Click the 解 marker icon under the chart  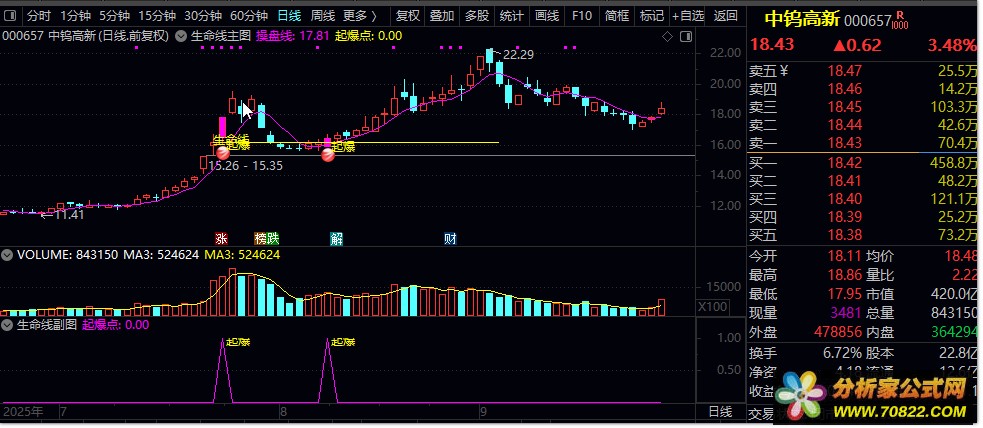(336, 239)
